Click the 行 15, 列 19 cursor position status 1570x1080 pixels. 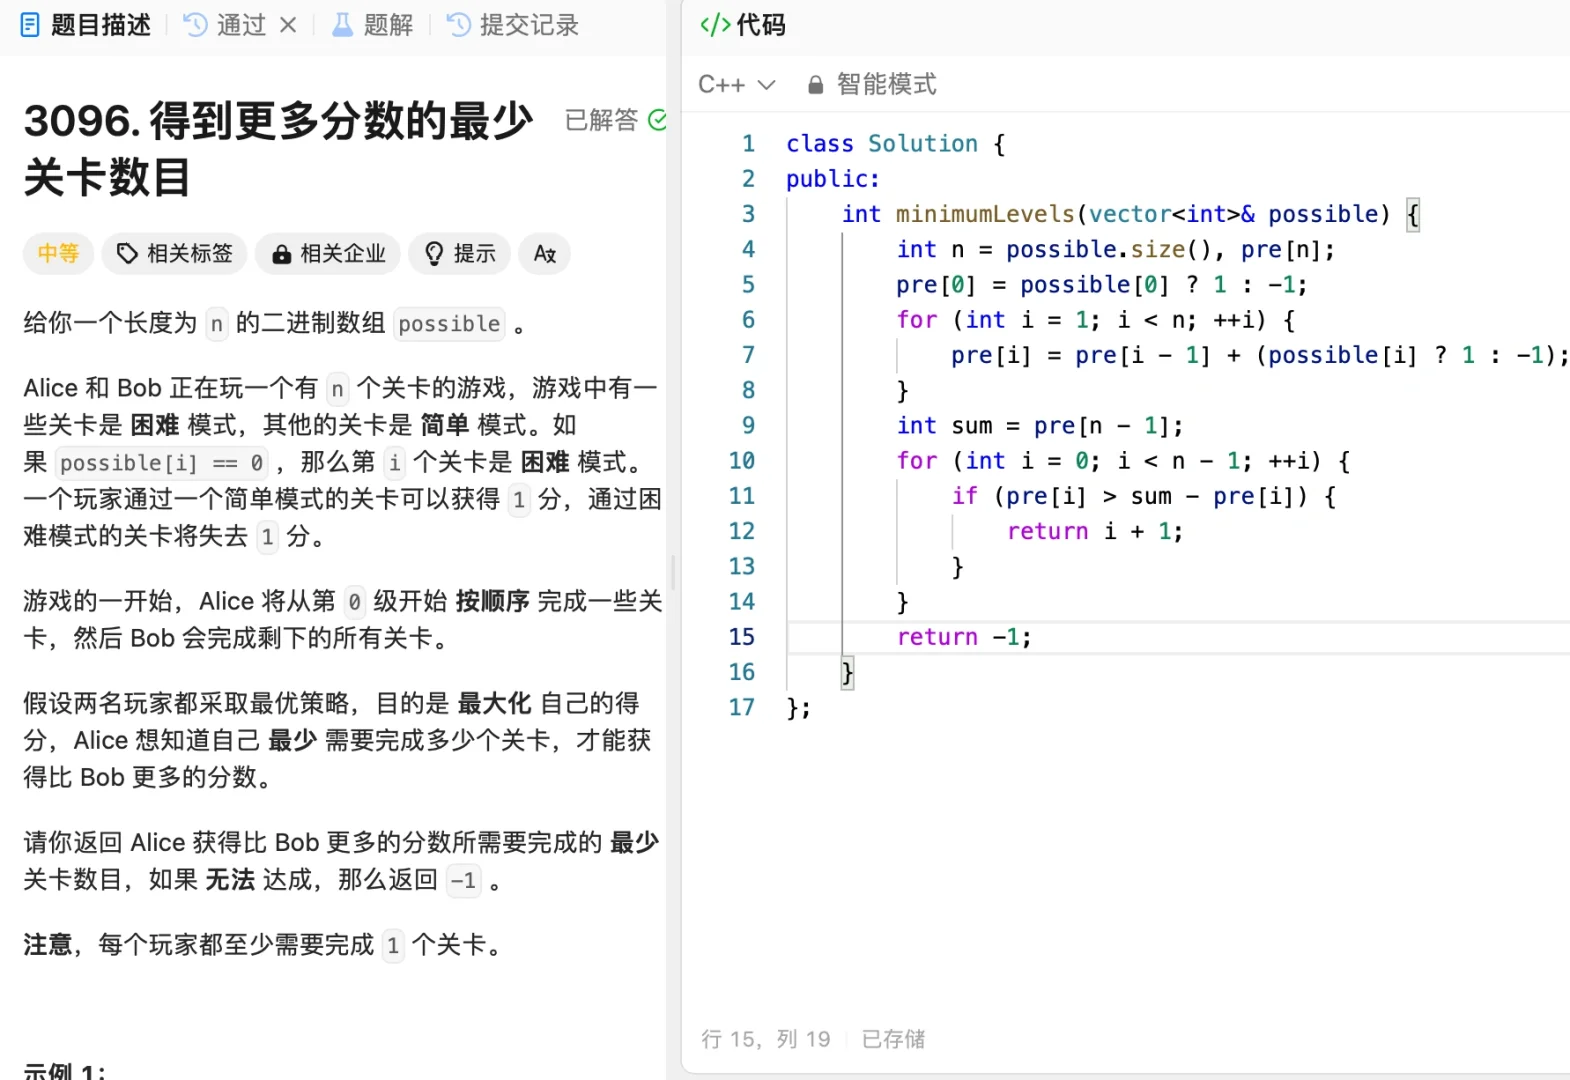pyautogui.click(x=766, y=1039)
